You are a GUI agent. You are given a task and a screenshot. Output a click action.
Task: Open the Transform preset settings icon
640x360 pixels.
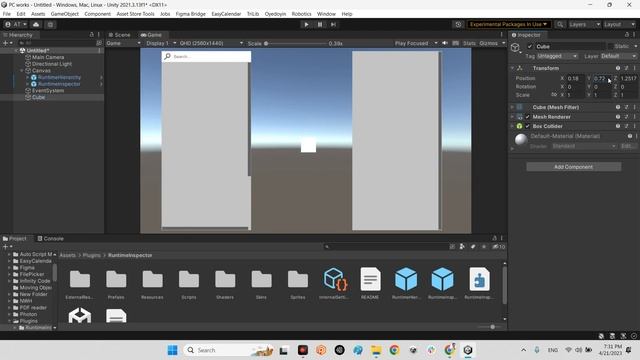coord(627,68)
